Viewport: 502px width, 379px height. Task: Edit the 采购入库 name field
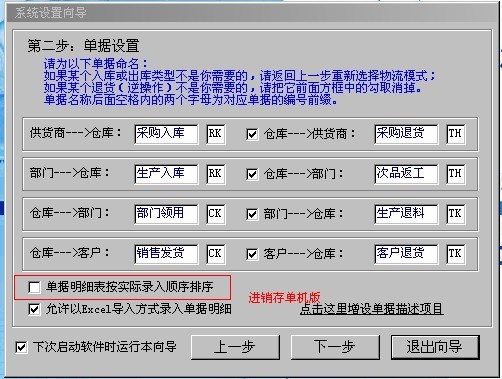166,134
